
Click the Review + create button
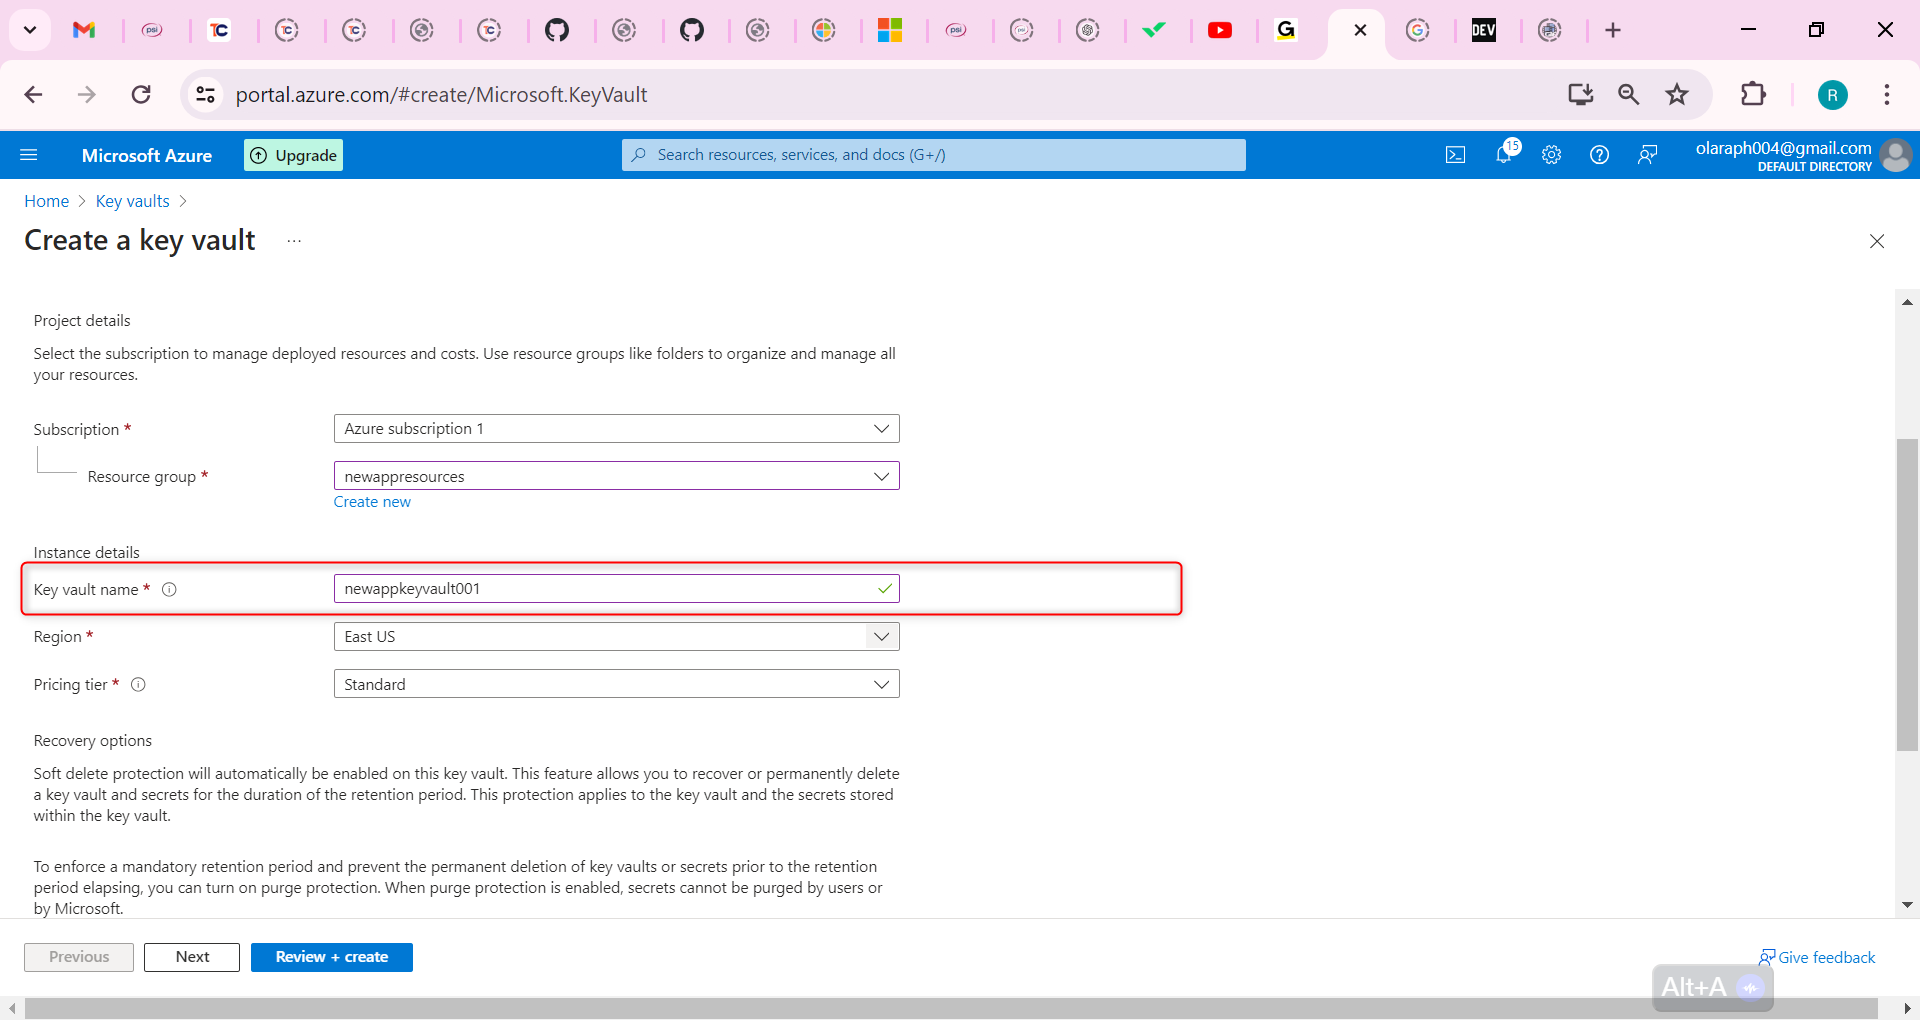(332, 957)
